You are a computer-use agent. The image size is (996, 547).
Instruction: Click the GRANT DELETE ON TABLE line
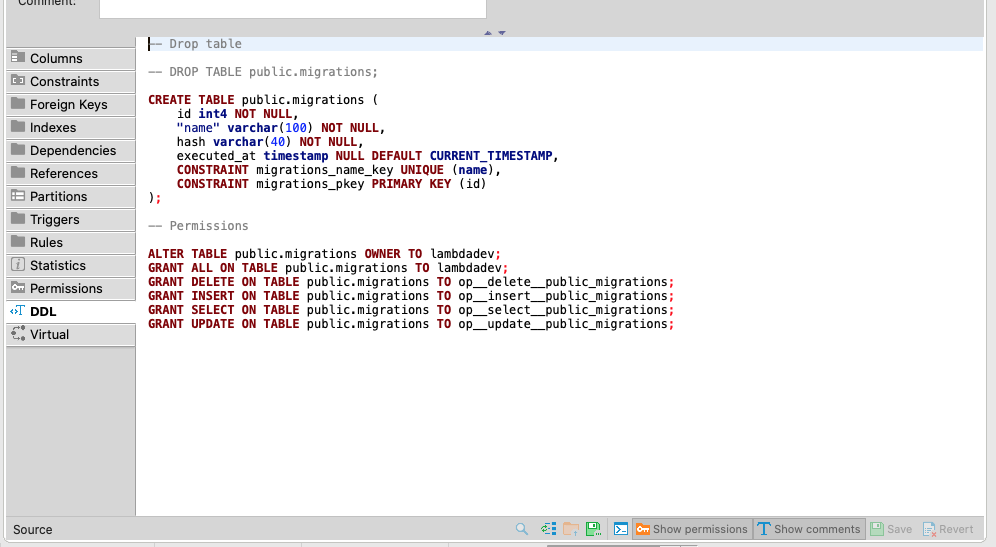coord(411,281)
